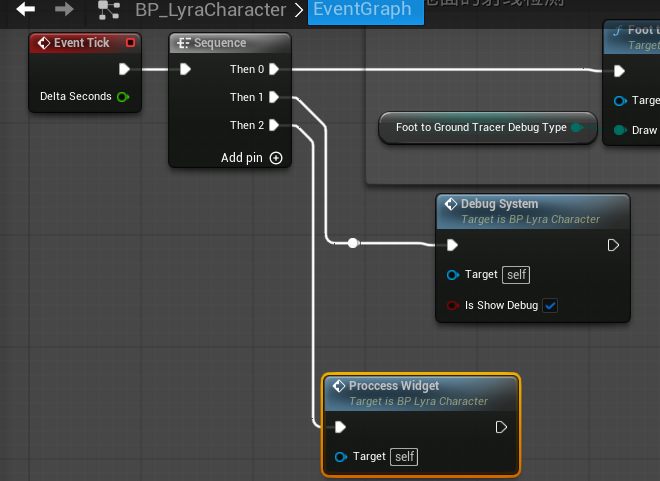Click the event diamond icon on Proccess Widget

[x=339, y=386]
